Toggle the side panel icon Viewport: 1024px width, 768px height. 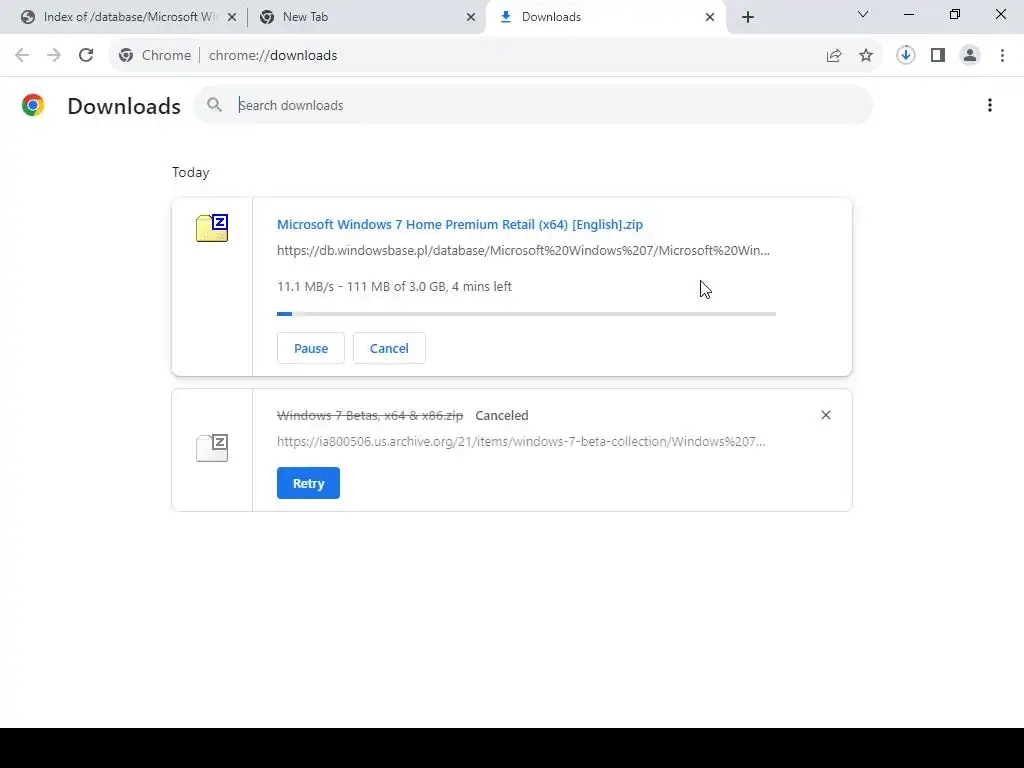938,56
